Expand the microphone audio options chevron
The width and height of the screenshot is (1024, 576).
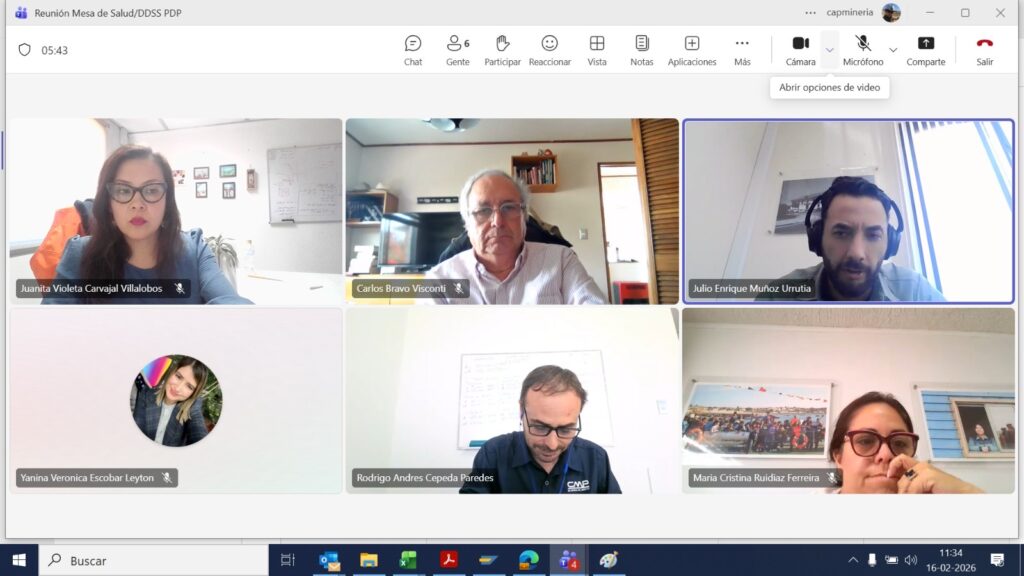(893, 49)
